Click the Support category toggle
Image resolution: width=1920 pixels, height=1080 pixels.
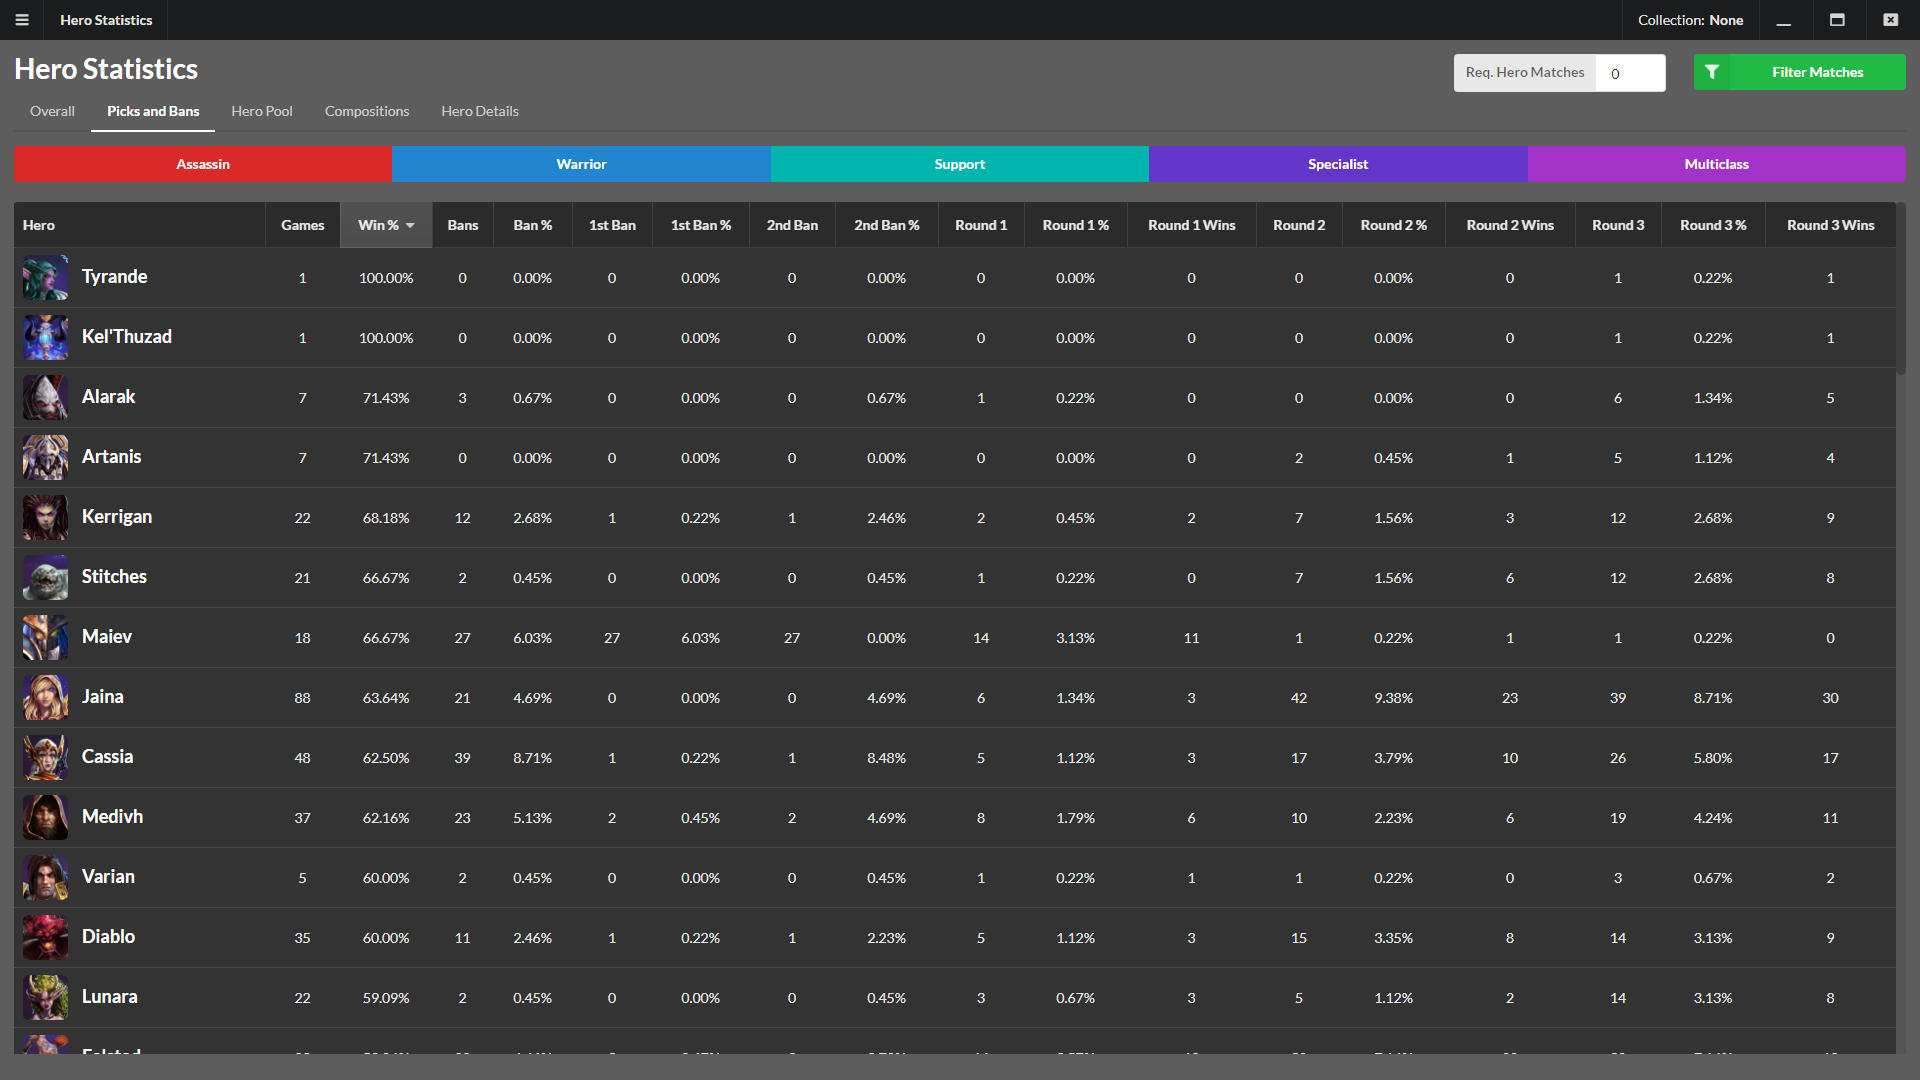click(x=960, y=164)
